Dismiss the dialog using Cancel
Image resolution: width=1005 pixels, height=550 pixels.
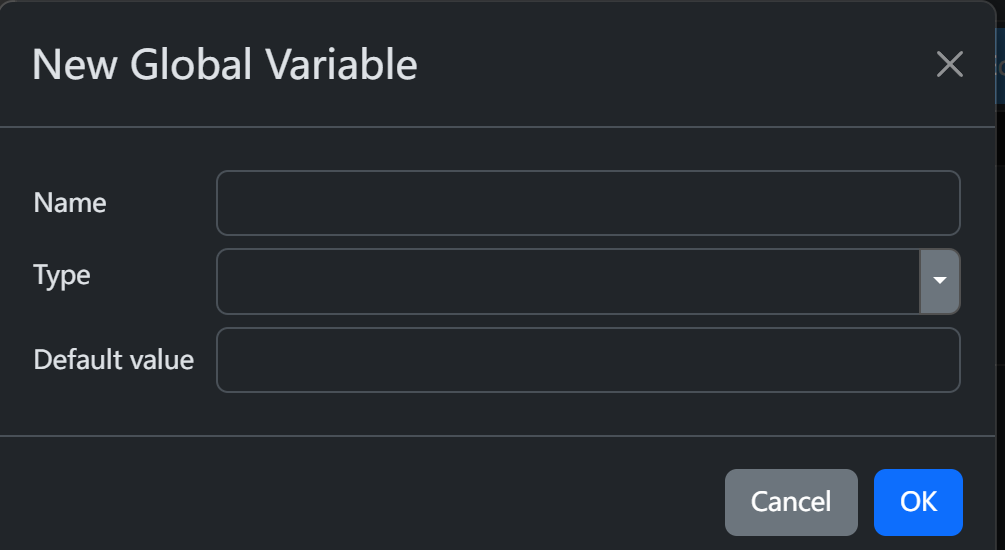[791, 502]
